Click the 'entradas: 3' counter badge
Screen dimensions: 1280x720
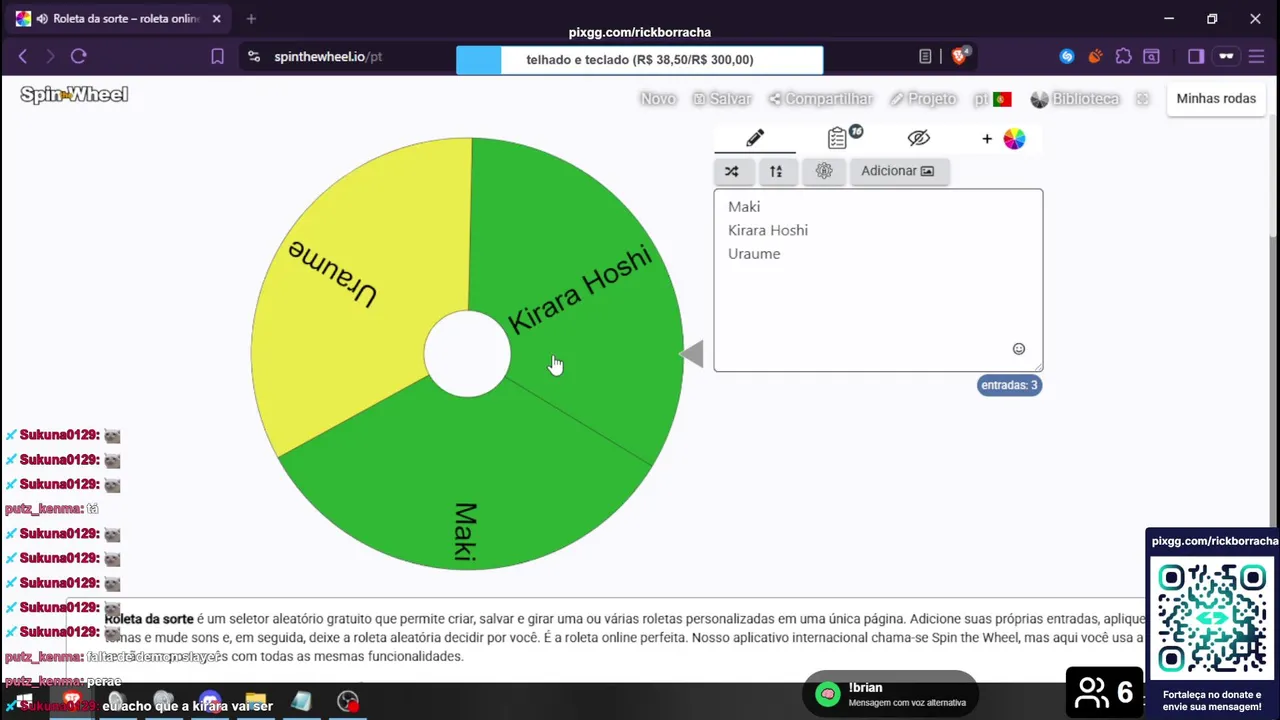[1010, 385]
